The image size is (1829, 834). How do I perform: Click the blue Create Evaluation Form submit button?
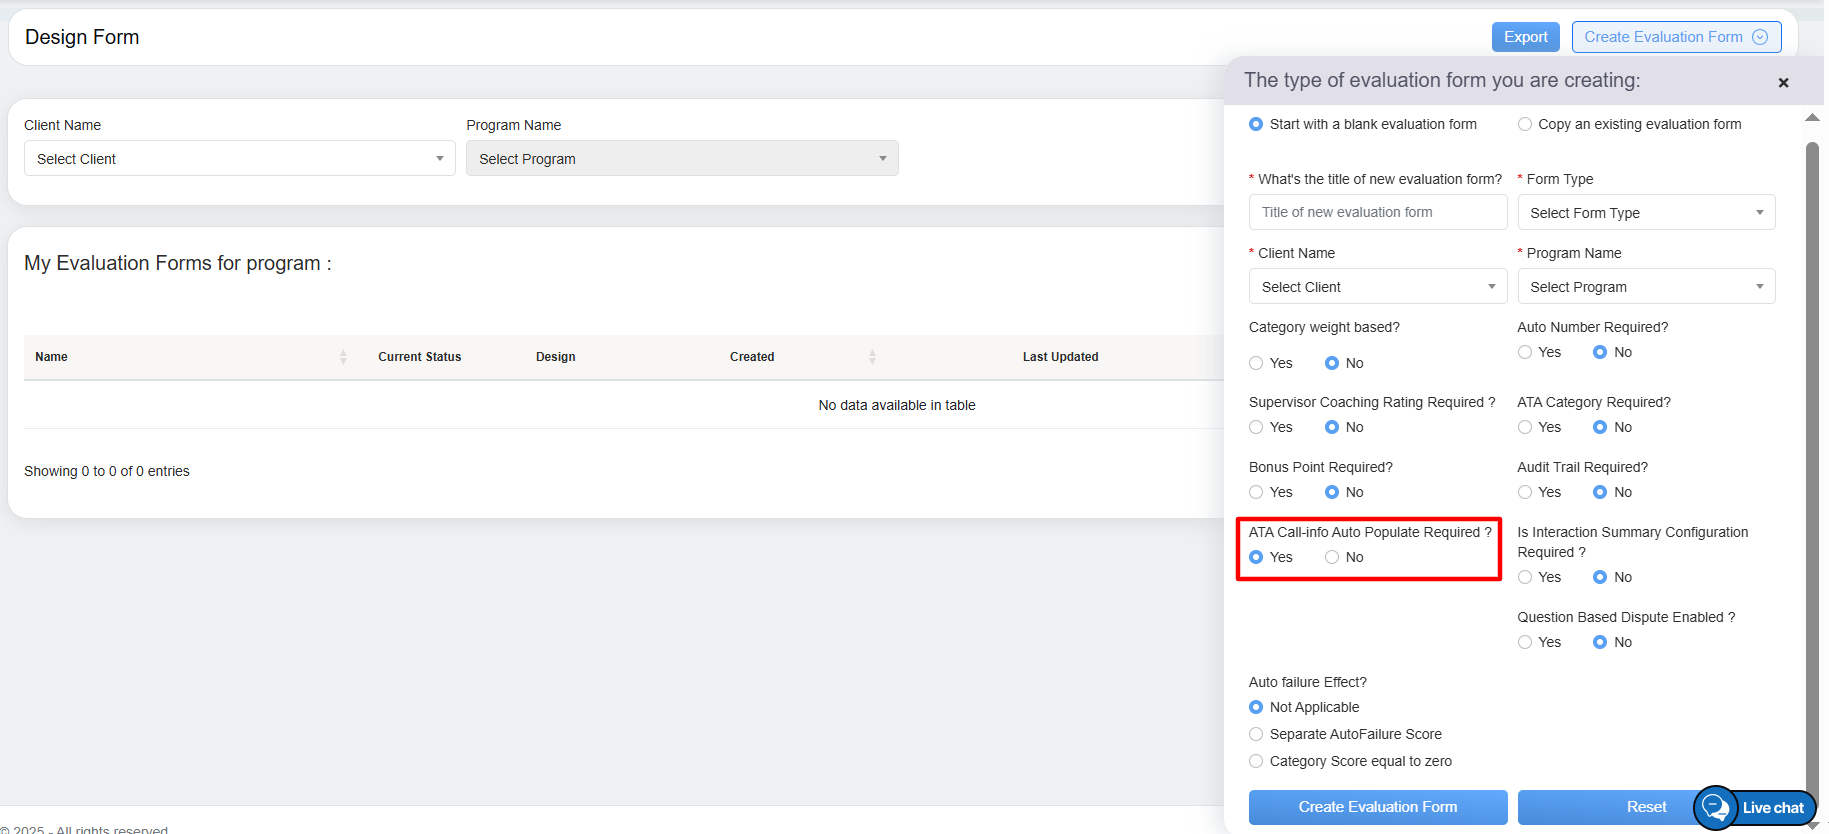click(x=1377, y=807)
